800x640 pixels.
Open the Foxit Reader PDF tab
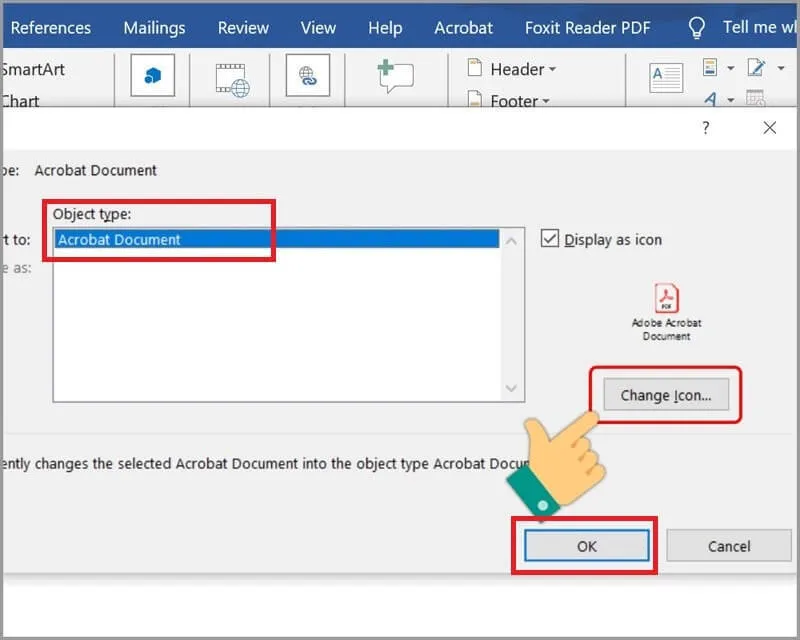[x=587, y=28]
